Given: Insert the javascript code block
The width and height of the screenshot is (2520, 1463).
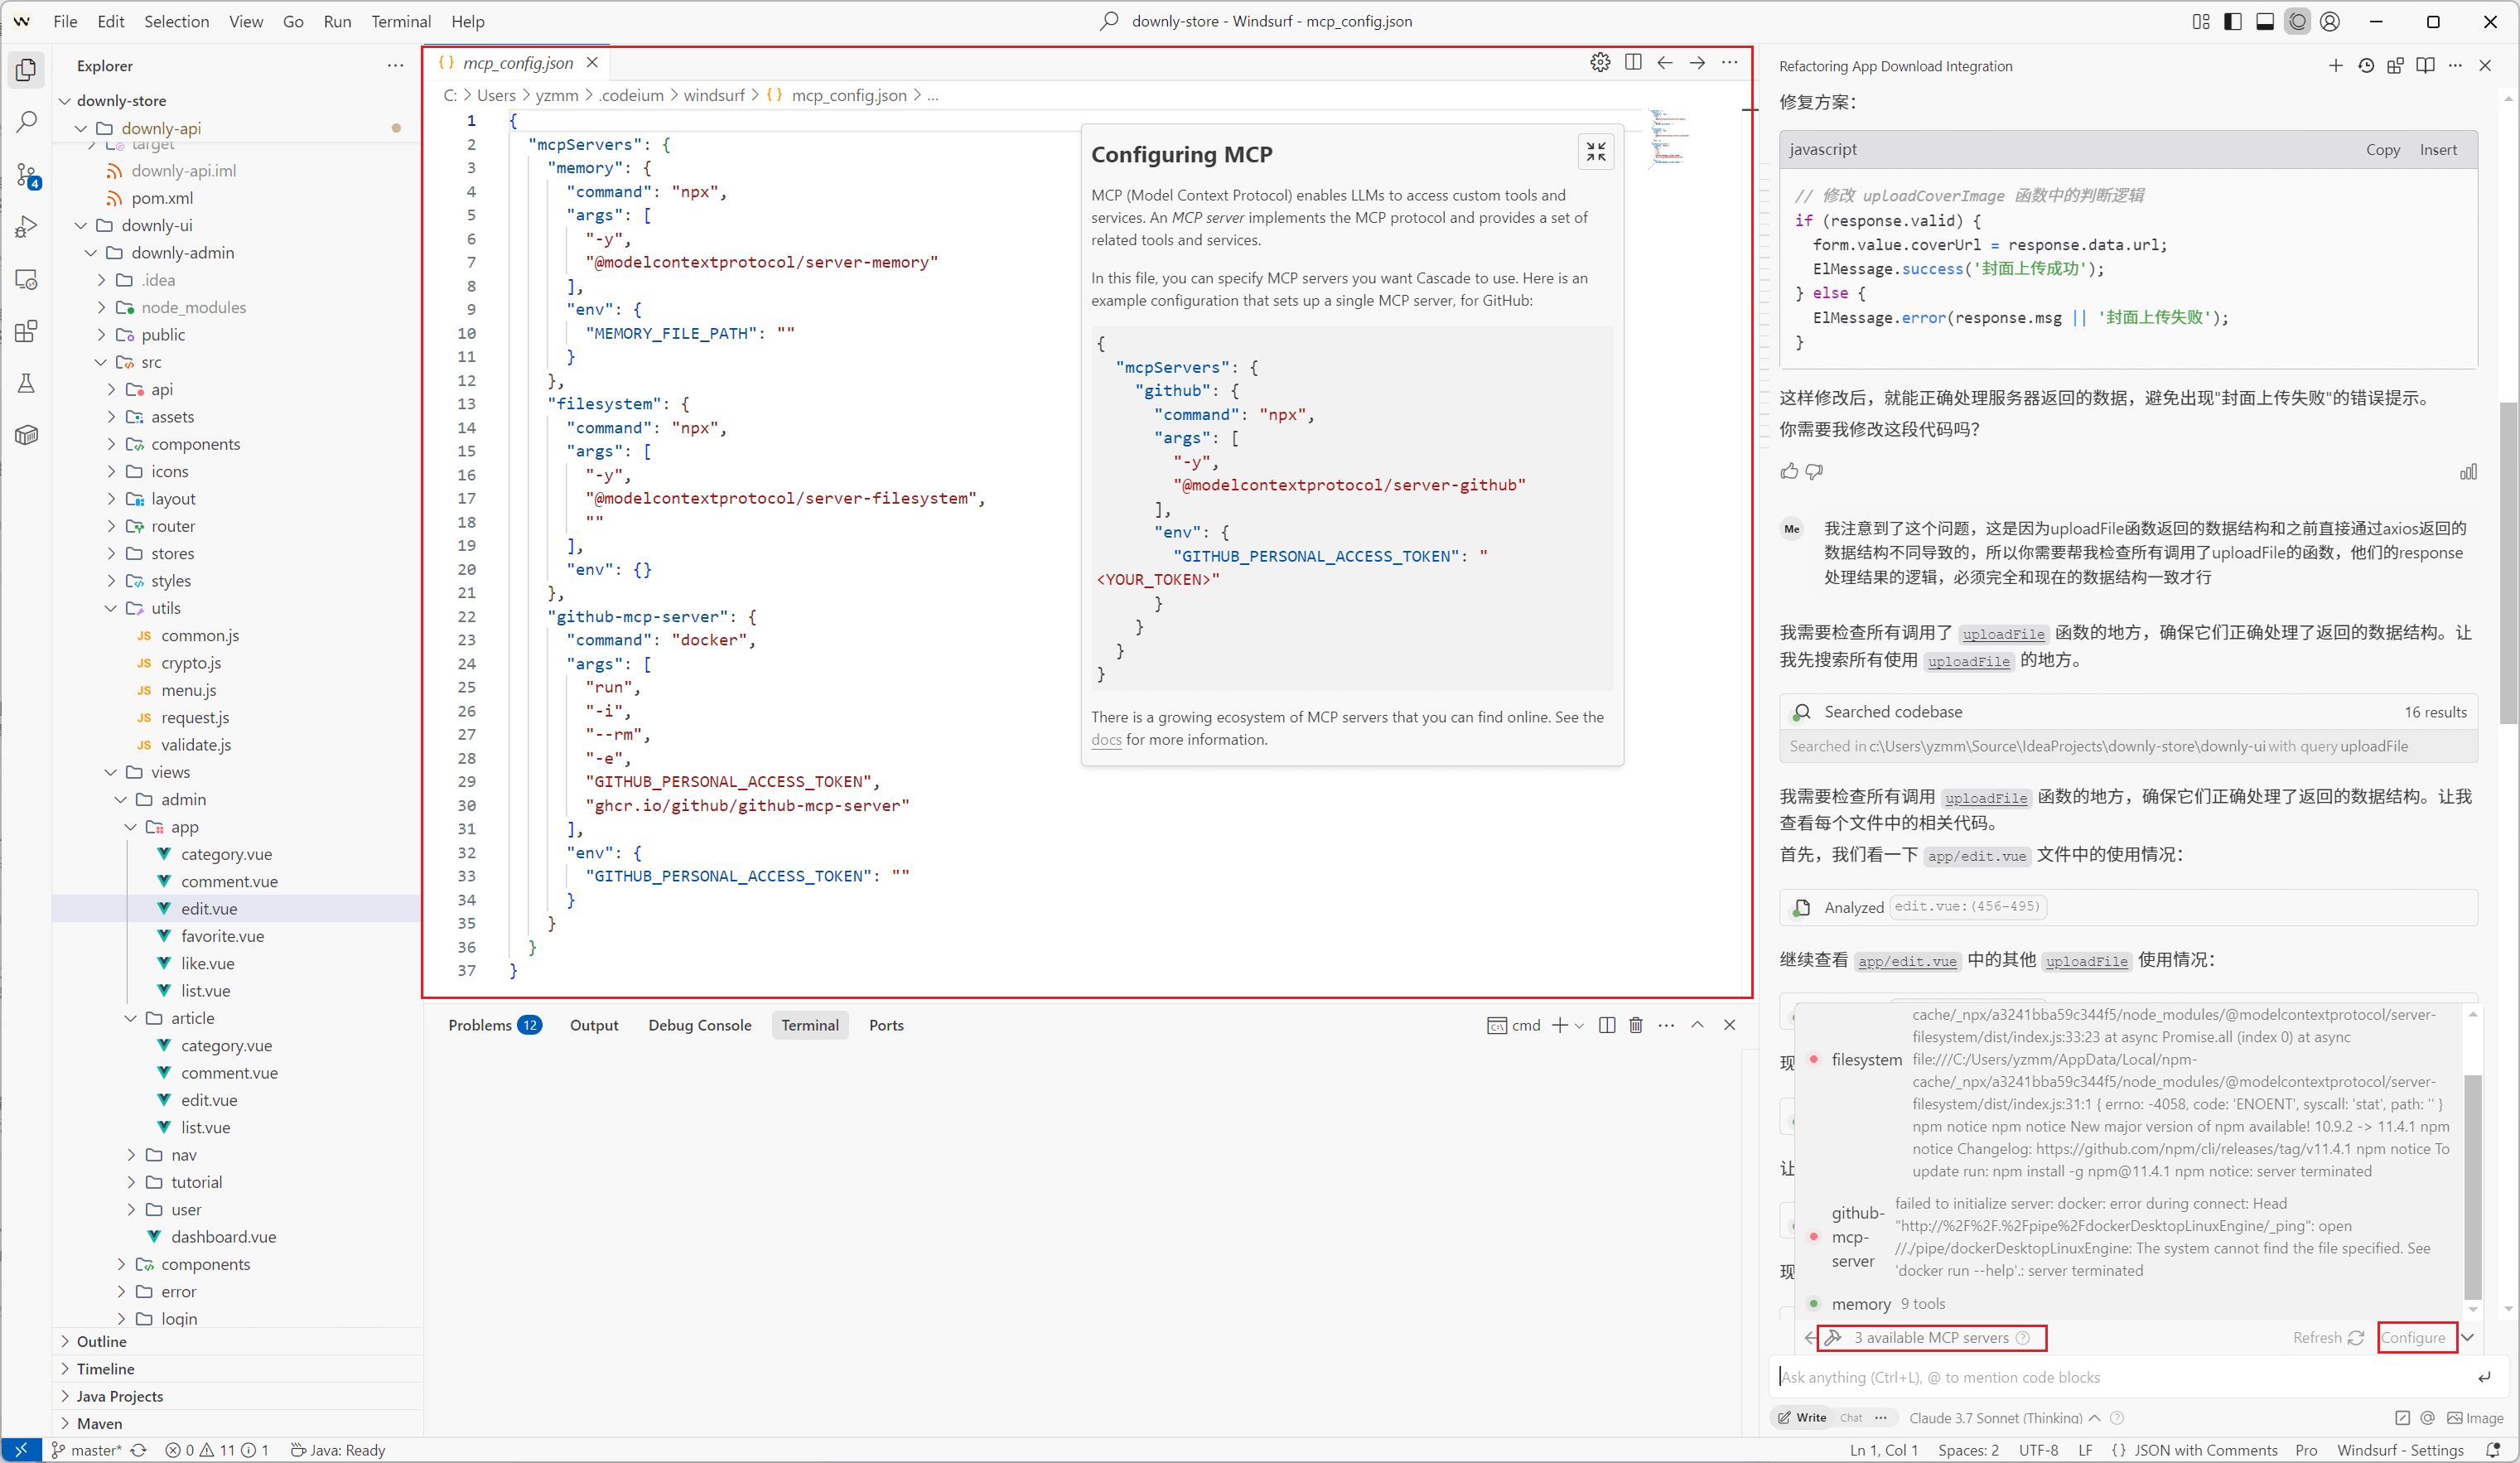Looking at the screenshot, I should point(2437,149).
